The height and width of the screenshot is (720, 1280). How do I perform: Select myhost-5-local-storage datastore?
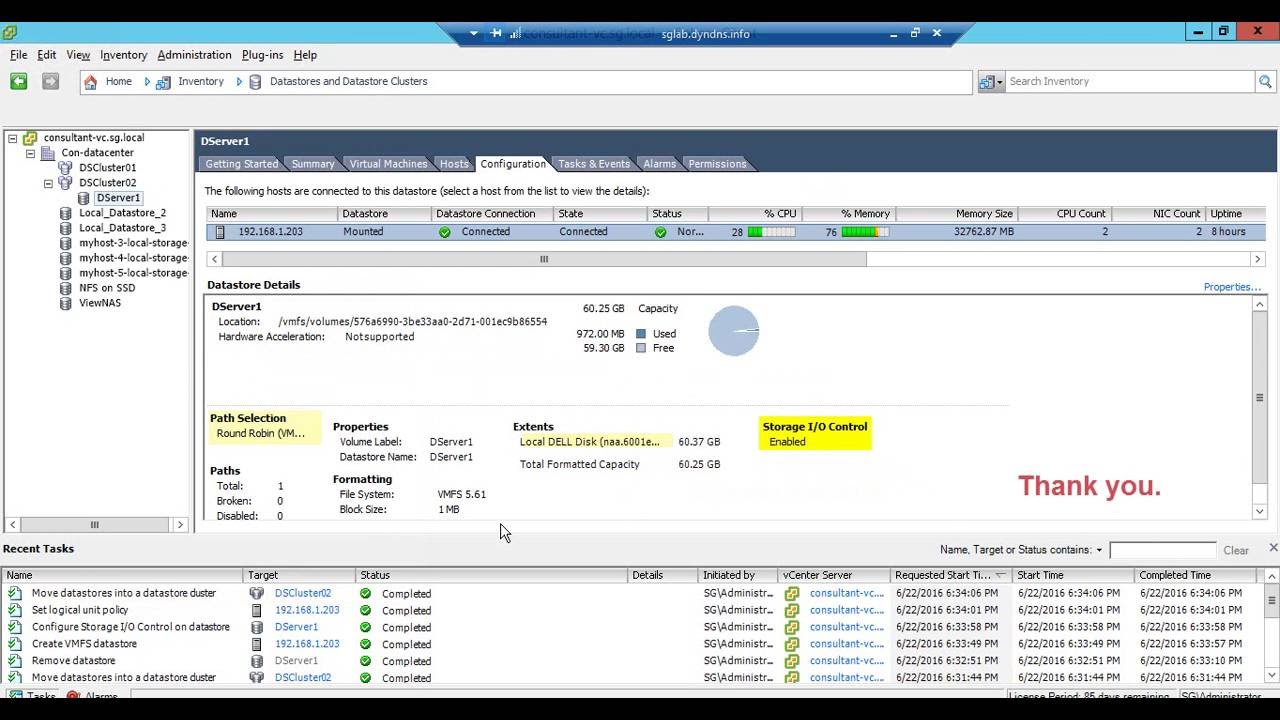click(134, 273)
